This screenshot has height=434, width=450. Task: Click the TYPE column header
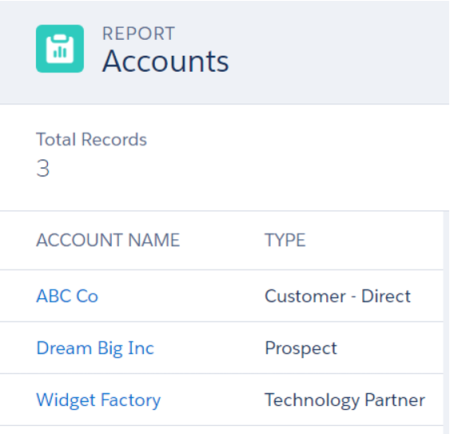coord(285,240)
